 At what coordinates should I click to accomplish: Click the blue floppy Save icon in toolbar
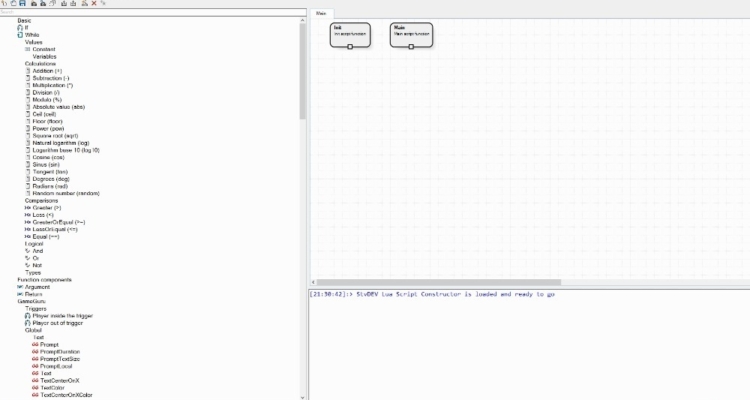(22, 3)
